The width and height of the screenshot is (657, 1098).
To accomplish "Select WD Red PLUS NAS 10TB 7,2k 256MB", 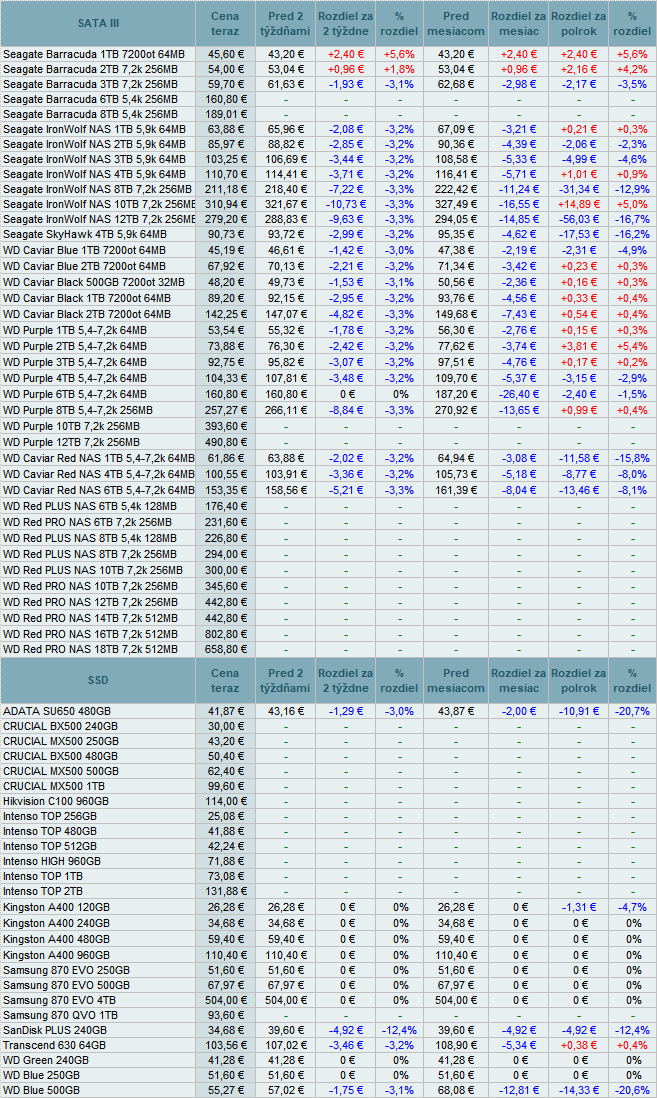I will tap(92, 571).
